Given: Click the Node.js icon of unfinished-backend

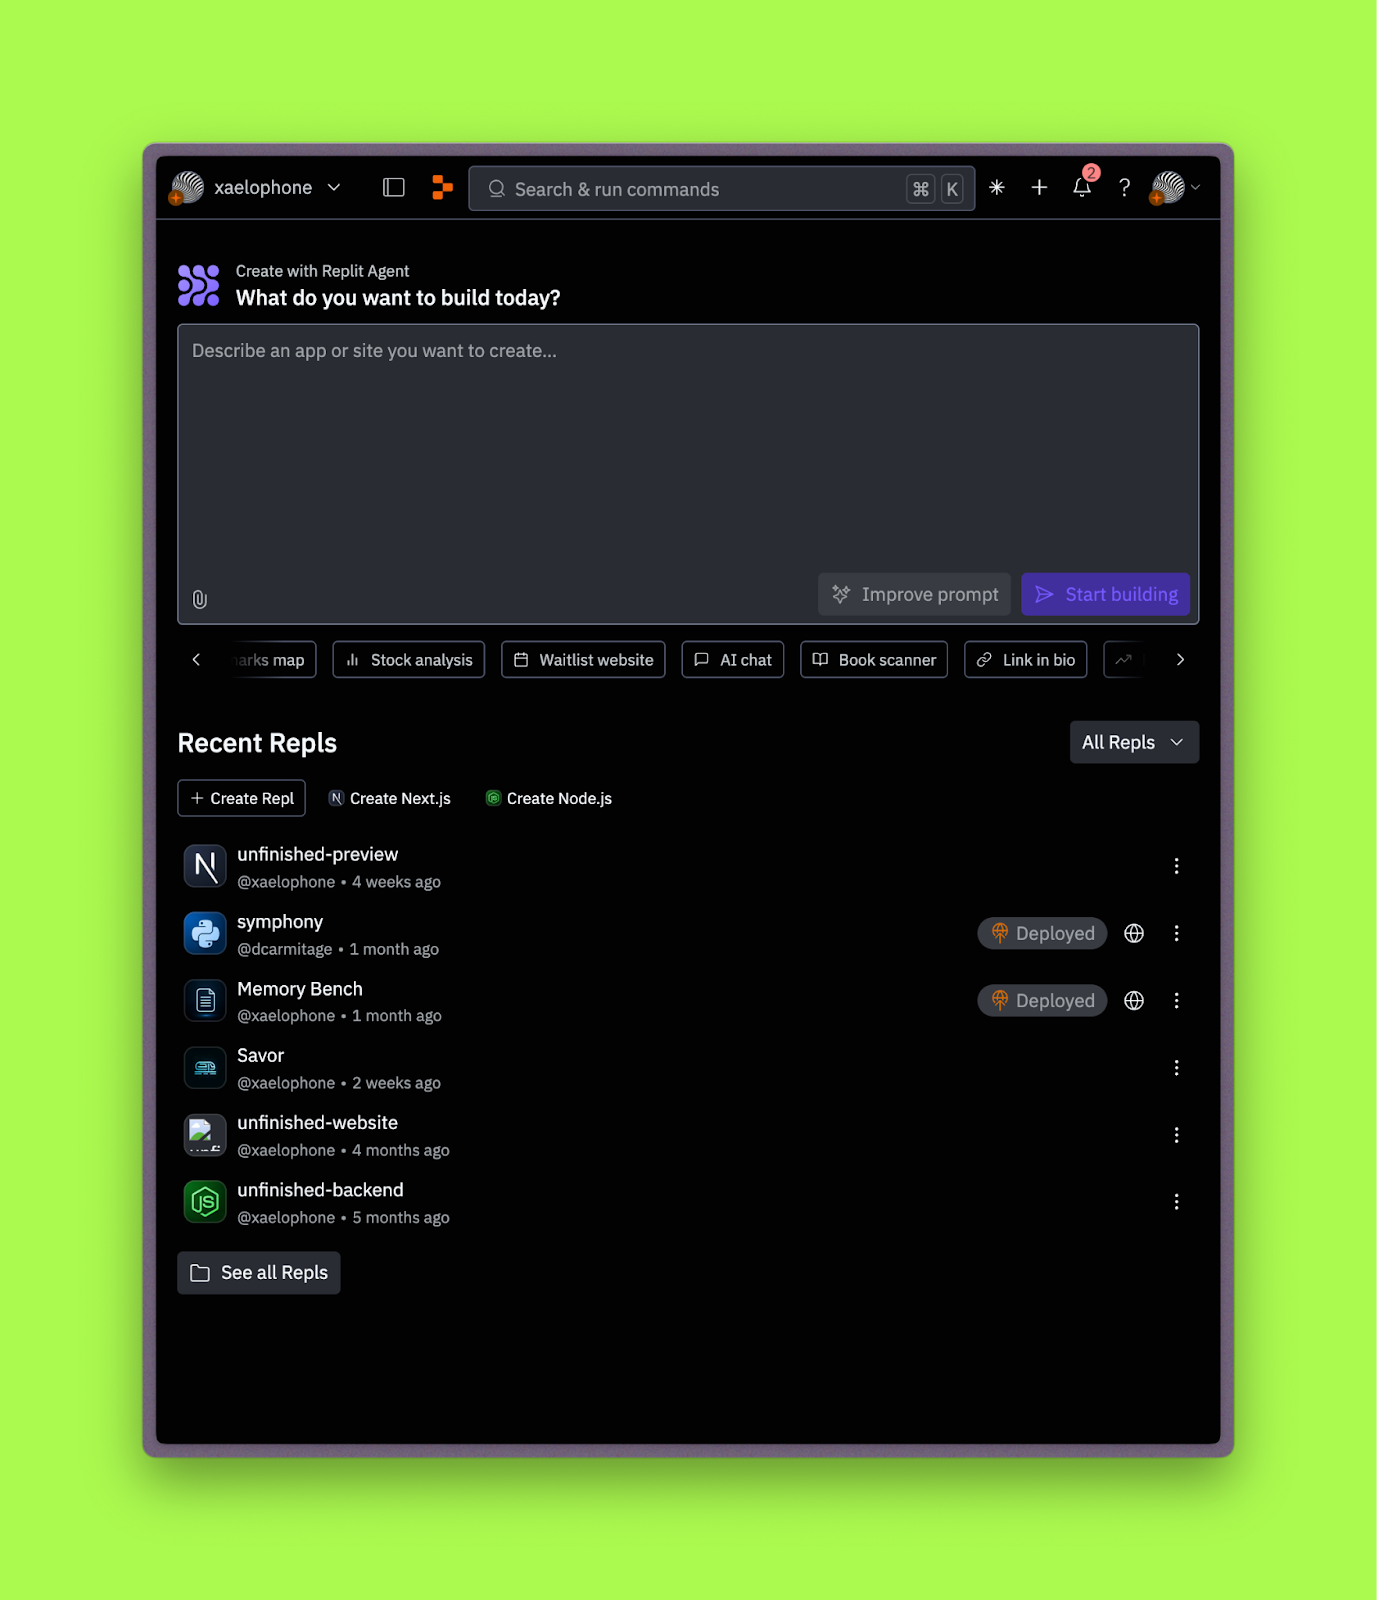Looking at the screenshot, I should coord(205,1202).
